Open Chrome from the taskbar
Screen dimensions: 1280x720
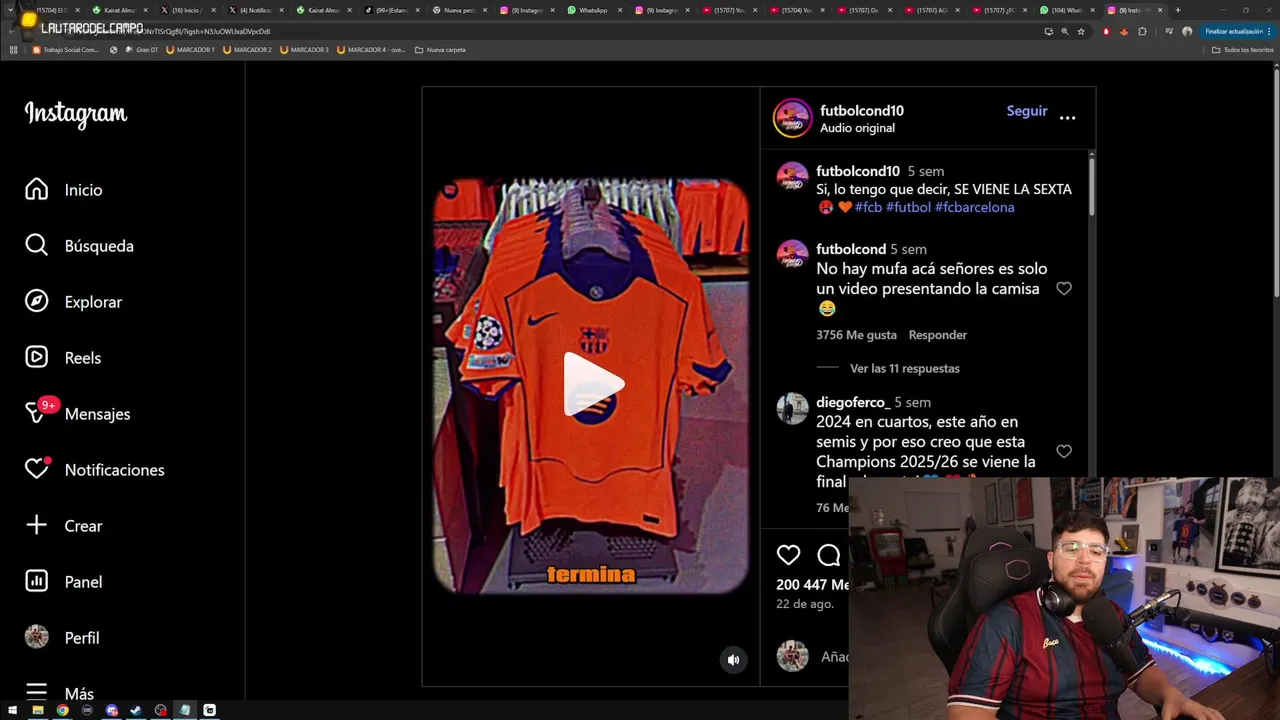pyautogui.click(x=62, y=710)
